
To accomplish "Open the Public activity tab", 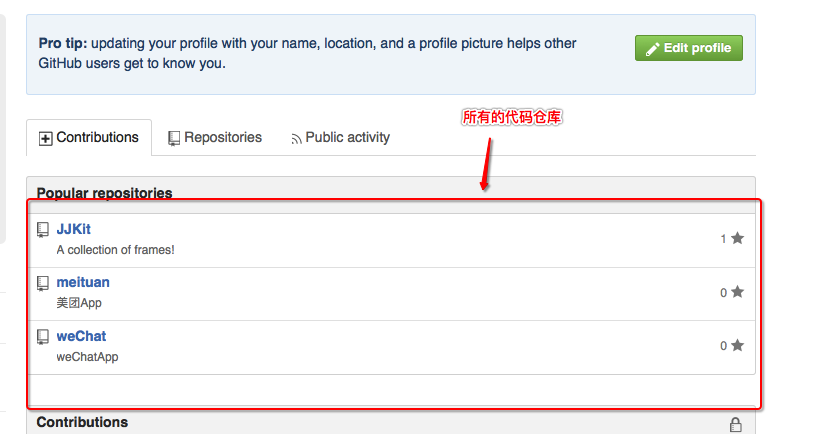I will 340,138.
